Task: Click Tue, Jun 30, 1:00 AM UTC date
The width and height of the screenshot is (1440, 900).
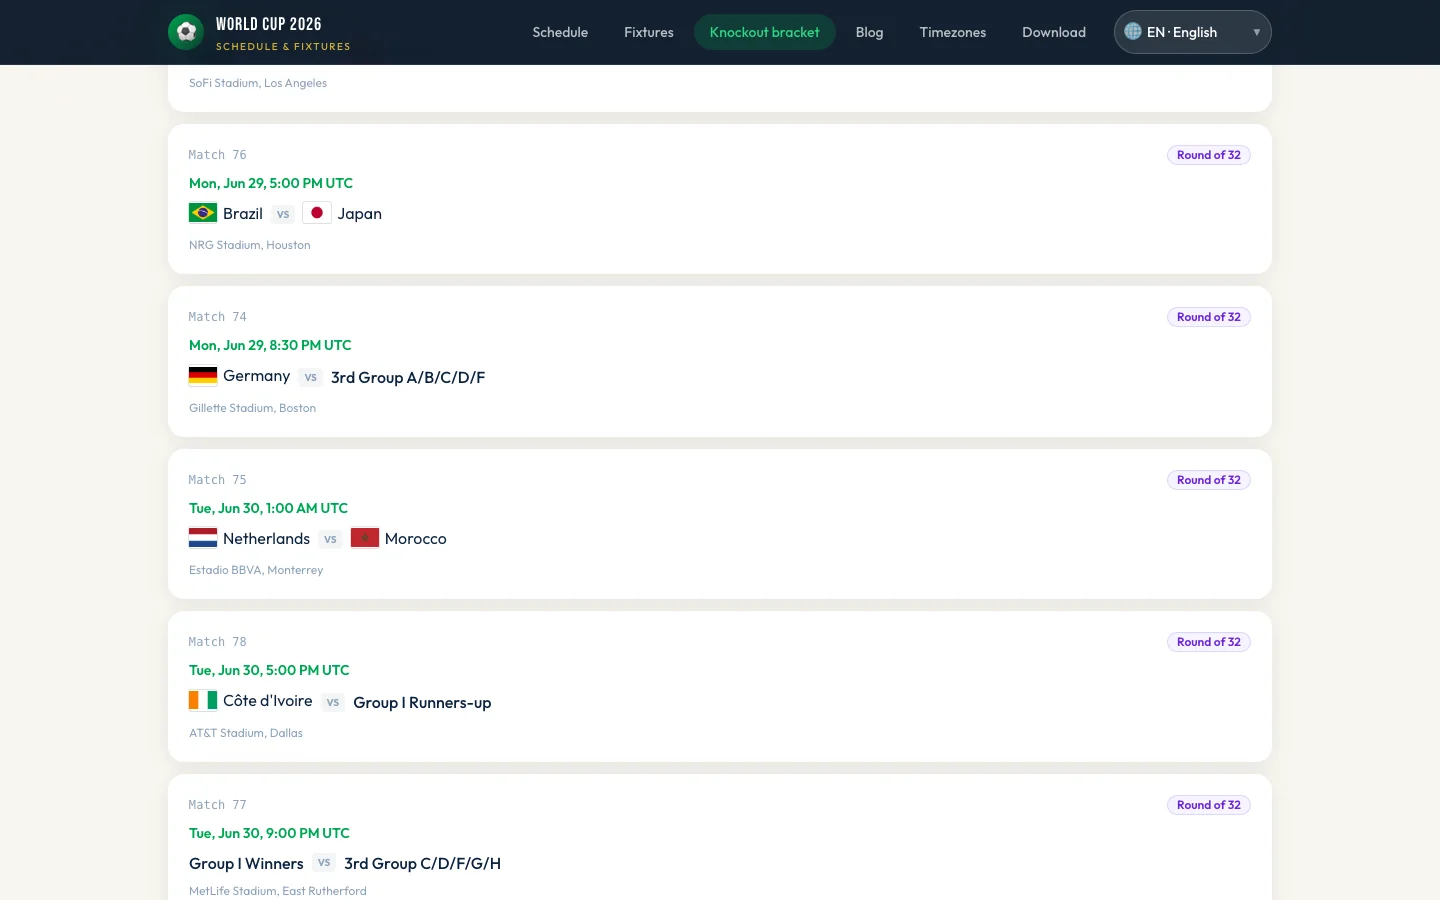Action: tap(269, 508)
